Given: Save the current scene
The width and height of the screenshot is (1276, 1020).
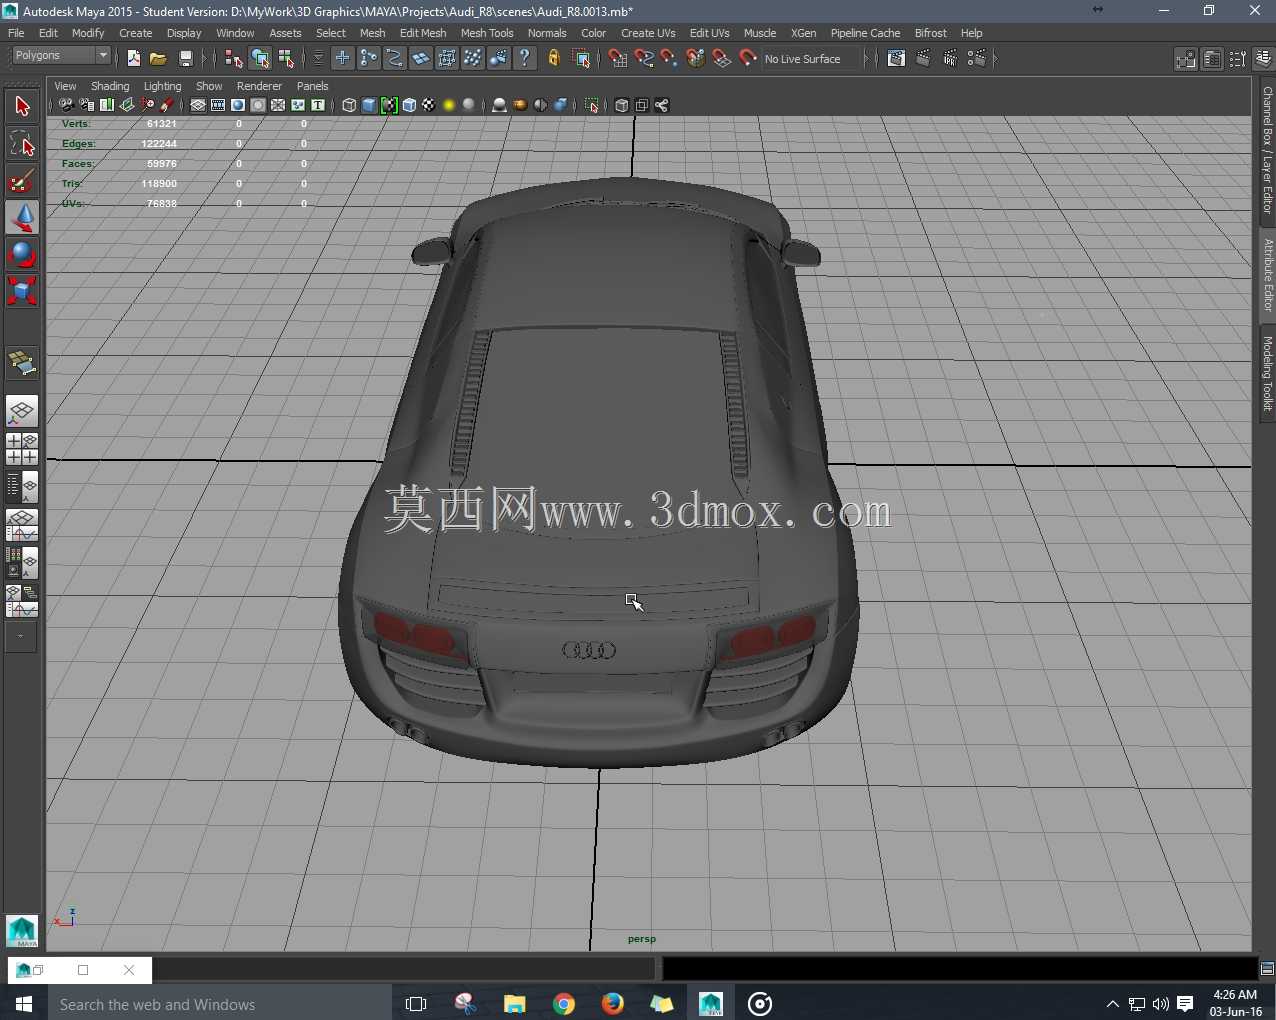Looking at the screenshot, I should (x=185, y=59).
